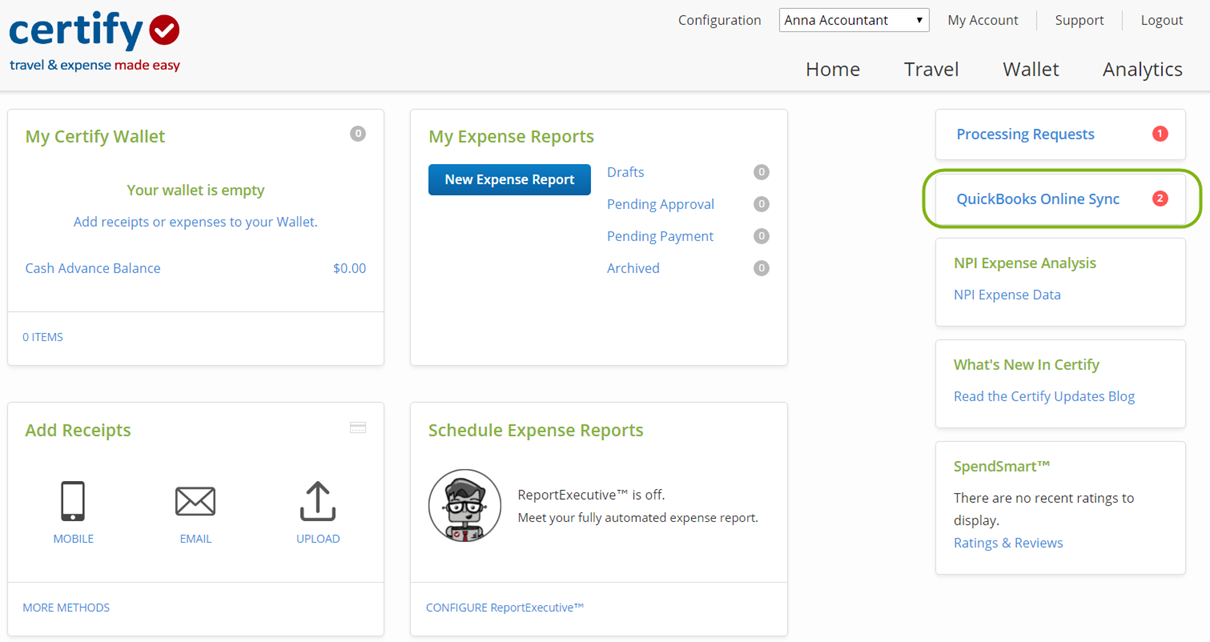
Task: Switch to the Travel tab
Action: coord(930,69)
